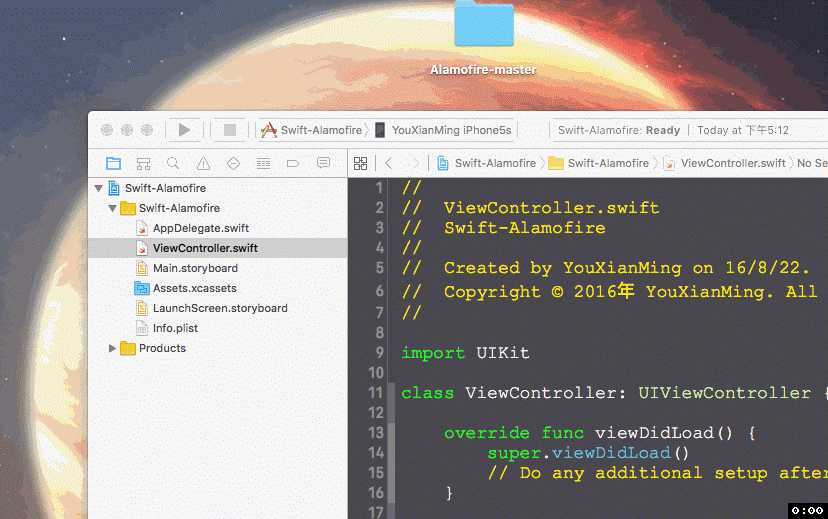Image resolution: width=828 pixels, height=519 pixels.
Task: Show the Project navigator folder icon
Action: [114, 164]
